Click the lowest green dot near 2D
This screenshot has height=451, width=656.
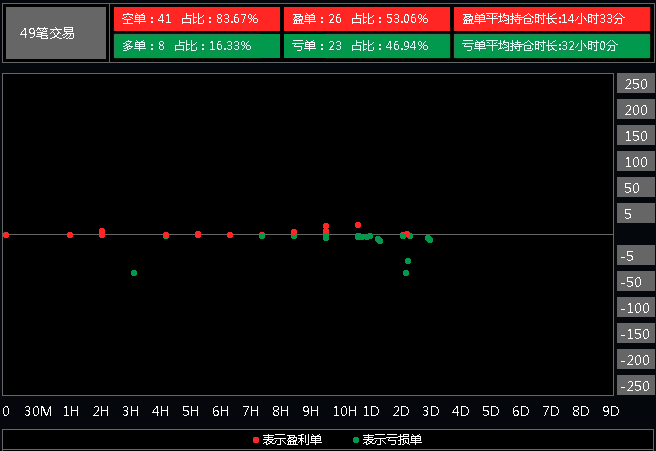pos(406,273)
